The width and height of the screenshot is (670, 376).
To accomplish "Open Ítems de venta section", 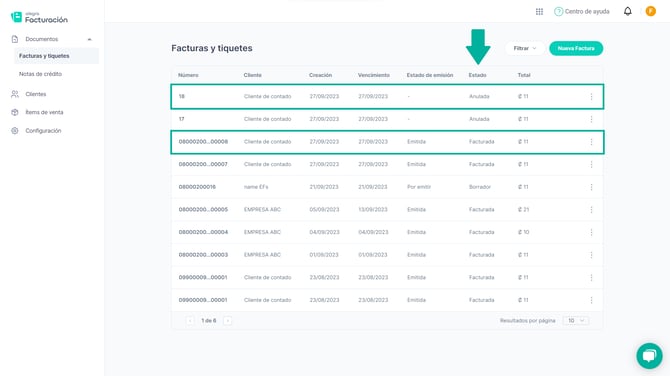I will tap(44, 112).
